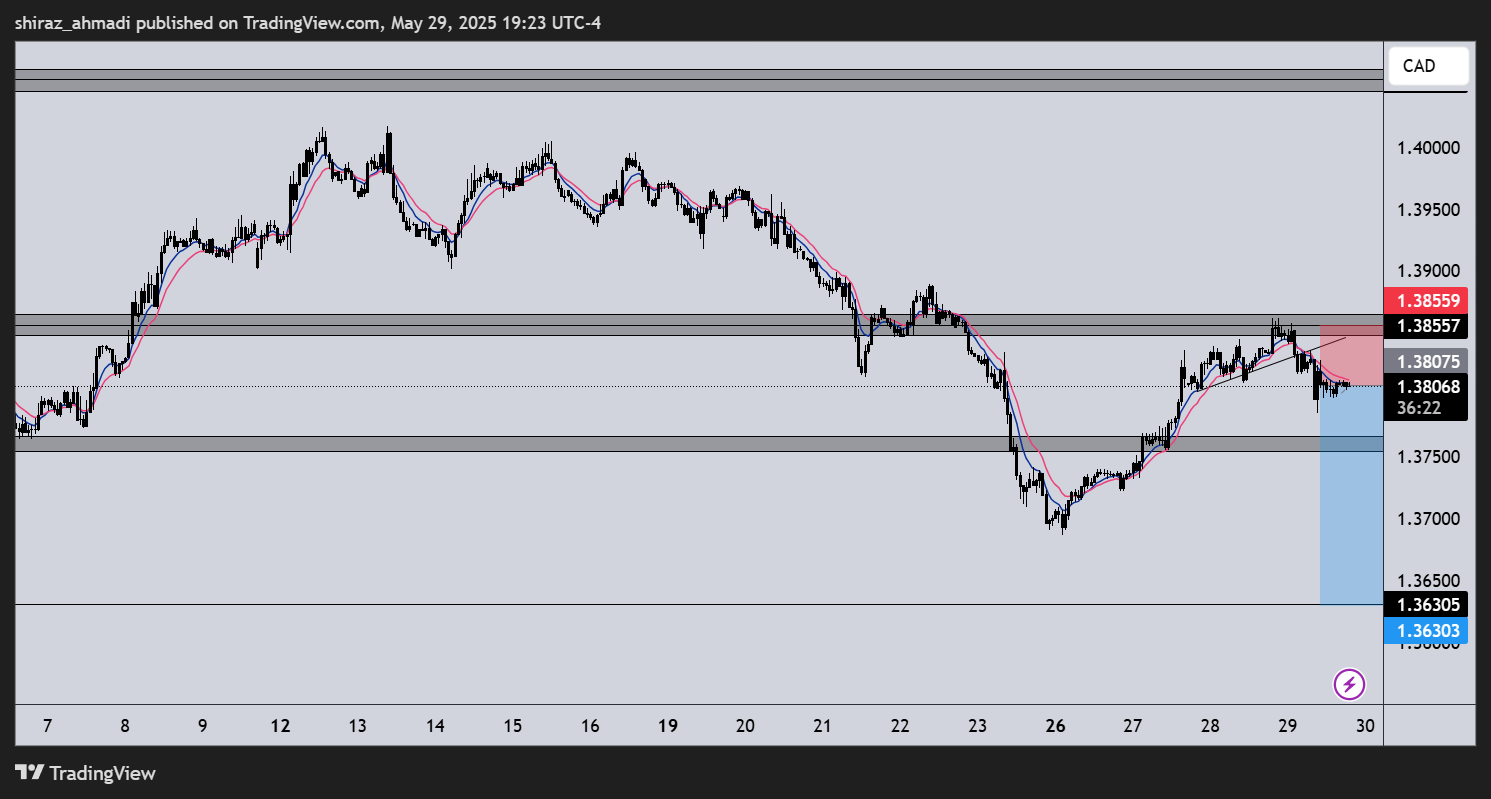Click the 1.39000 price axis label
The image size is (1491, 799).
click(x=1430, y=272)
